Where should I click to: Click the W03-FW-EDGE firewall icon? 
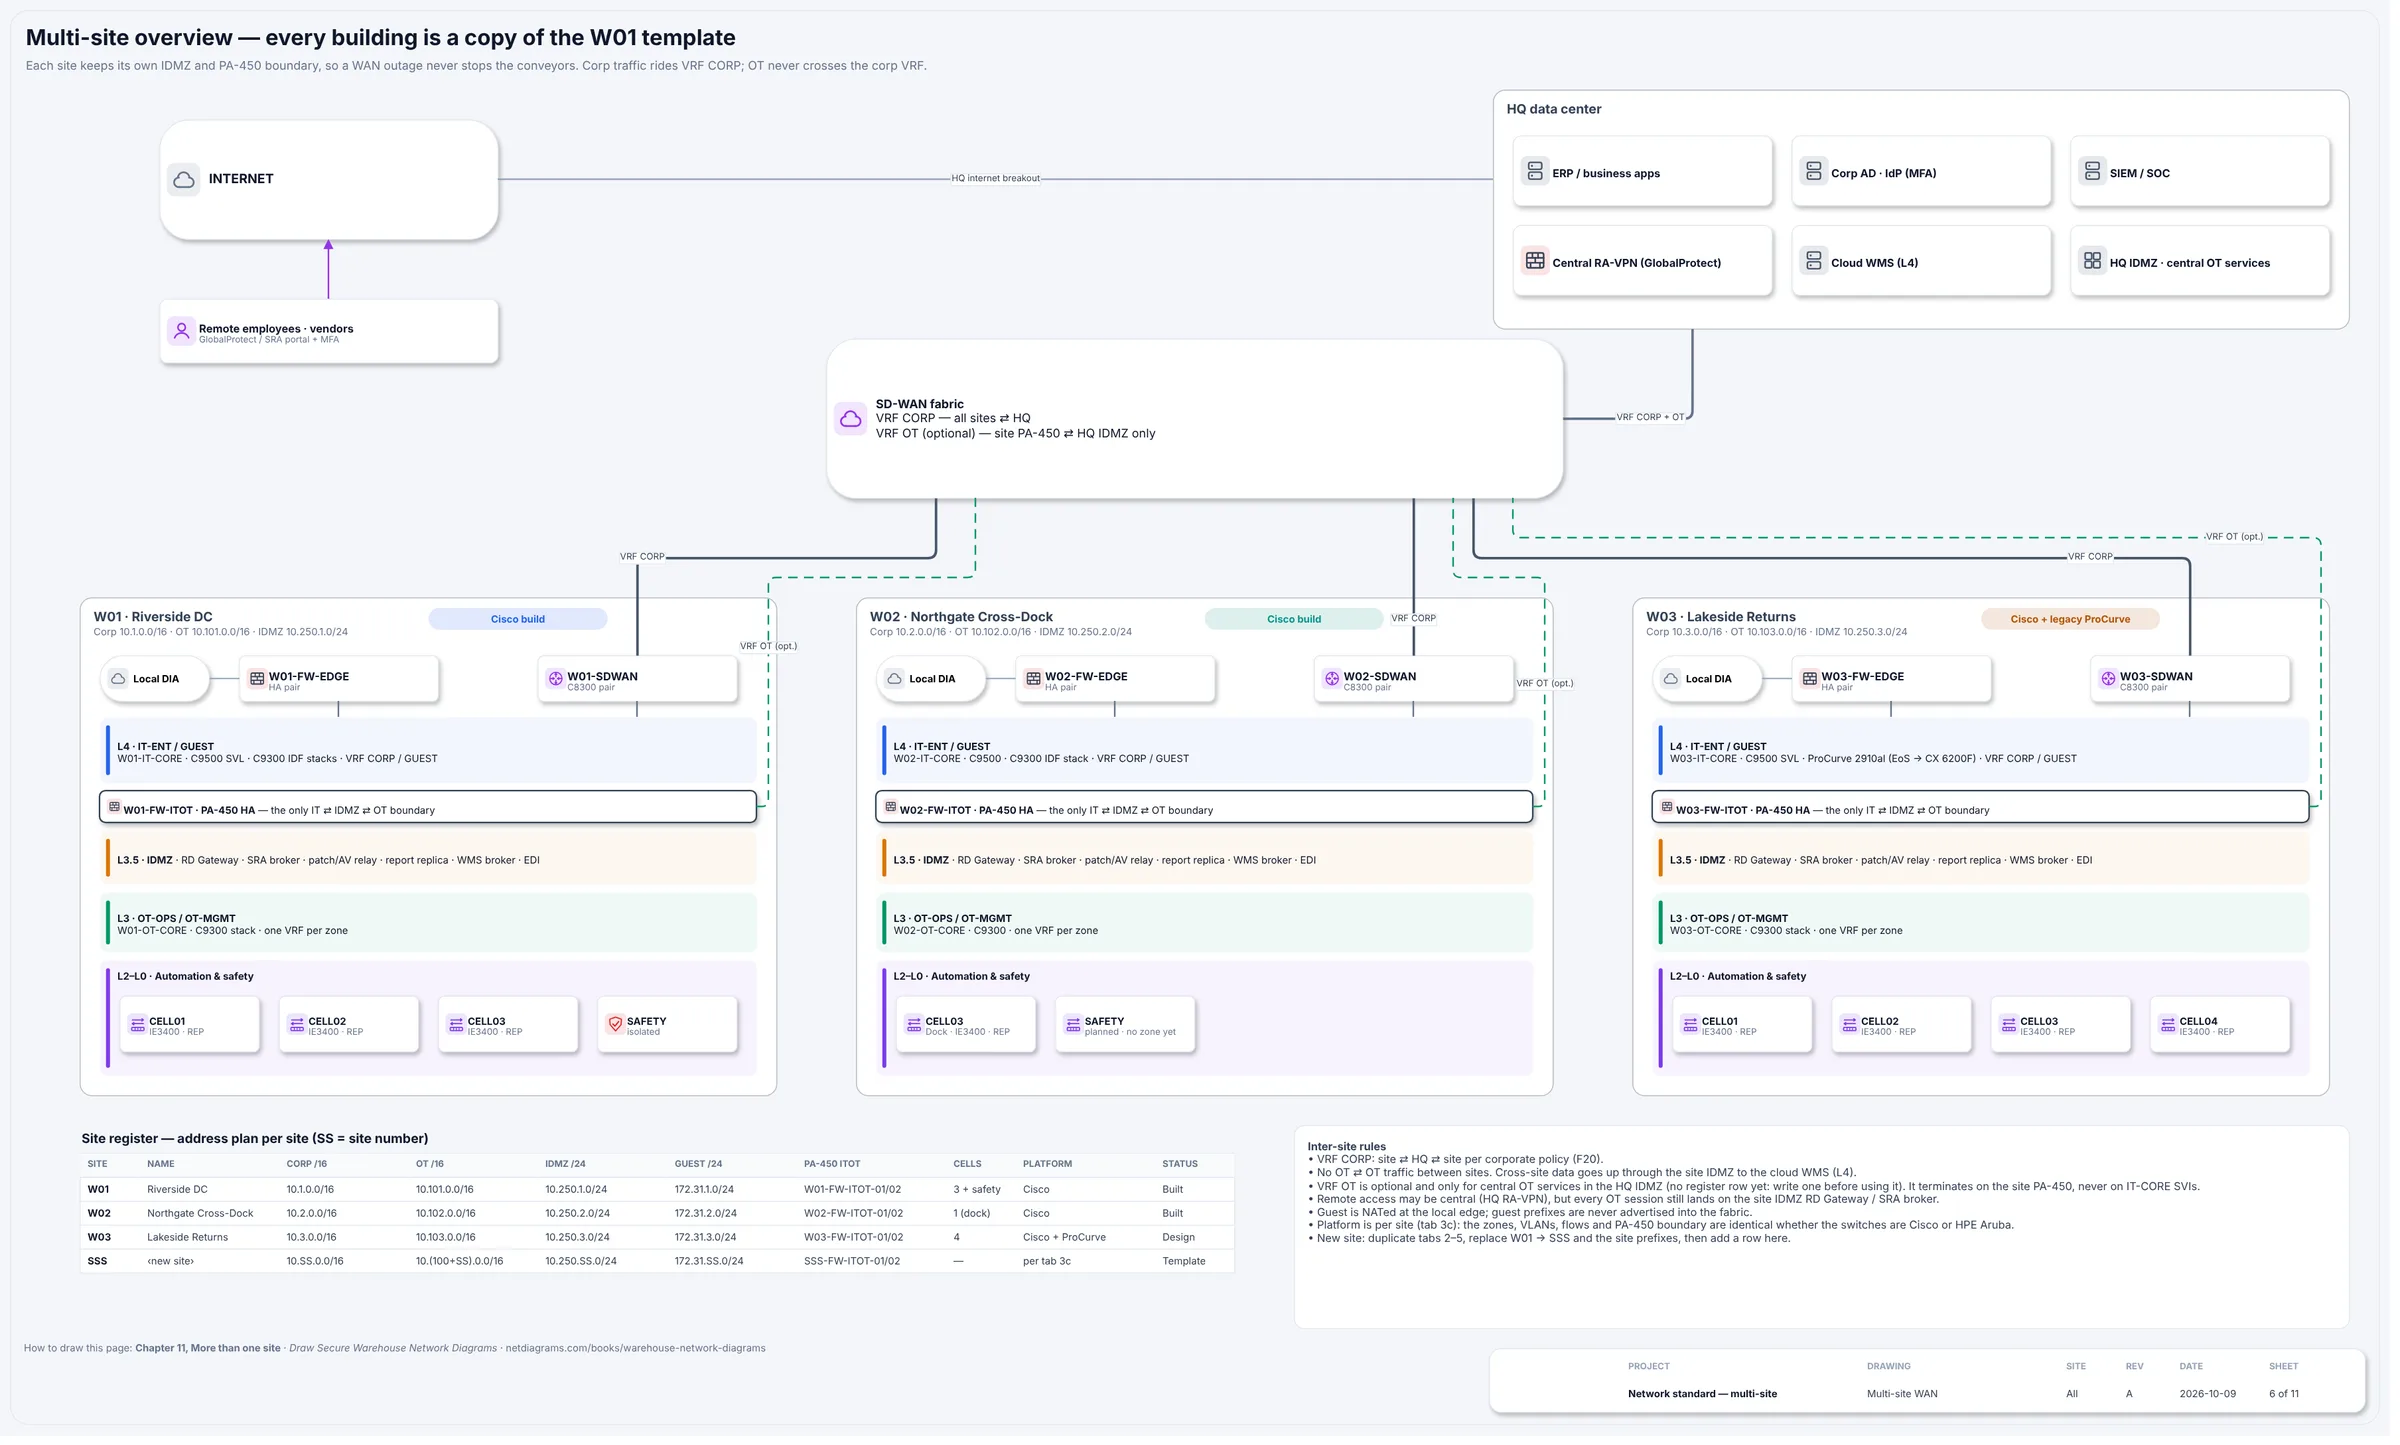1817,682
